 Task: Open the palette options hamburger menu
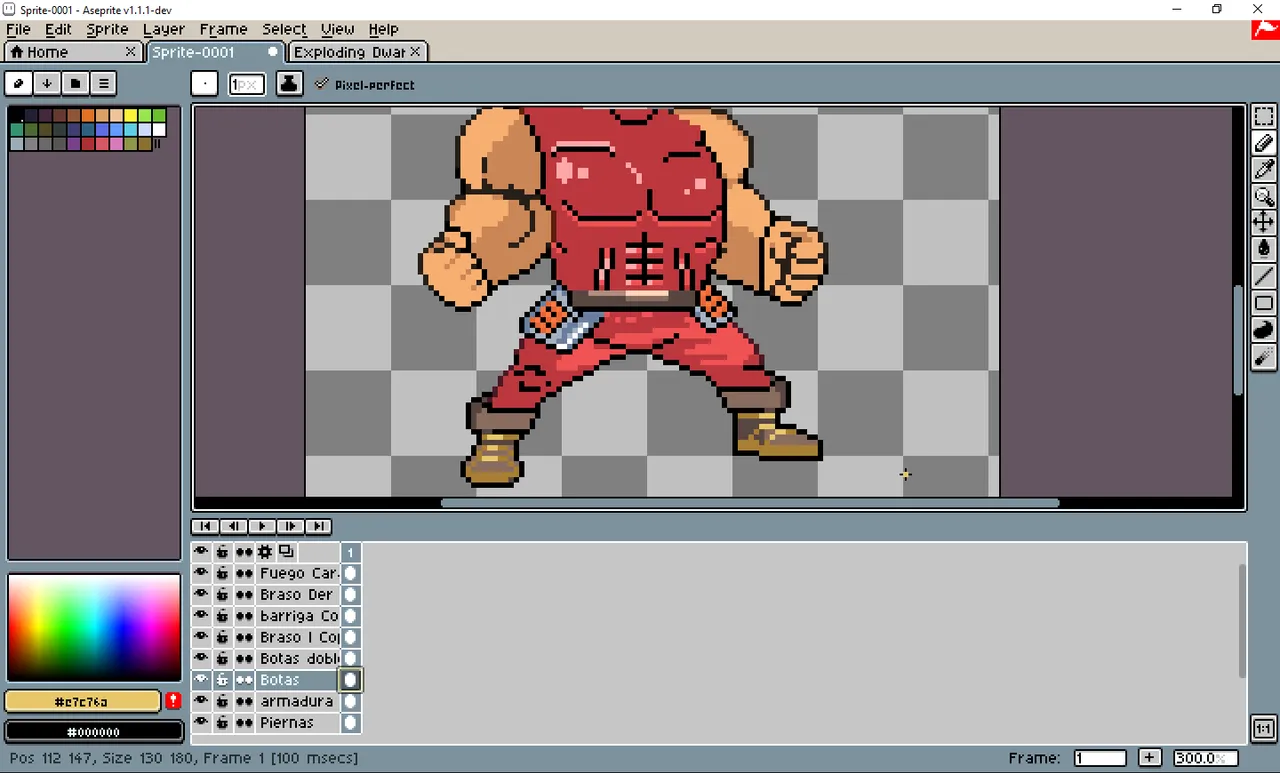coord(103,83)
